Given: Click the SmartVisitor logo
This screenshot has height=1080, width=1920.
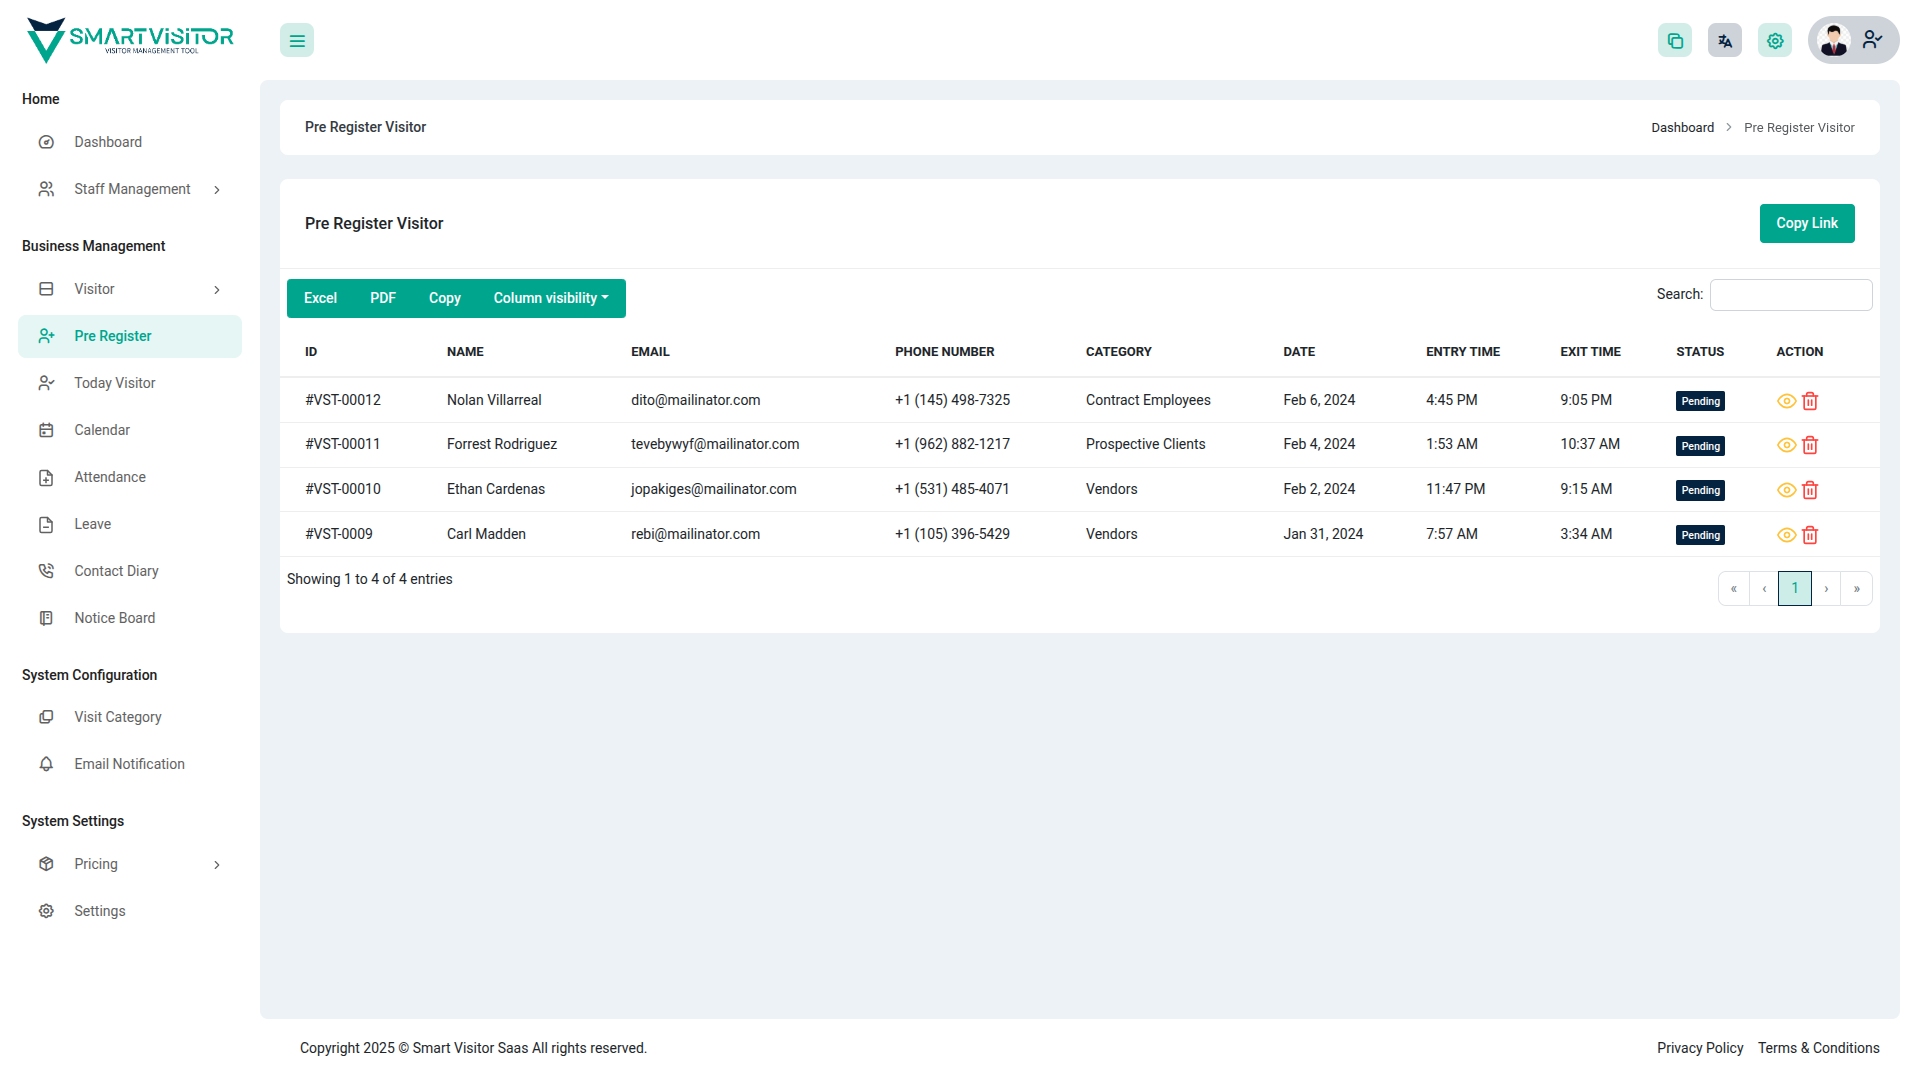Looking at the screenshot, I should 130,40.
